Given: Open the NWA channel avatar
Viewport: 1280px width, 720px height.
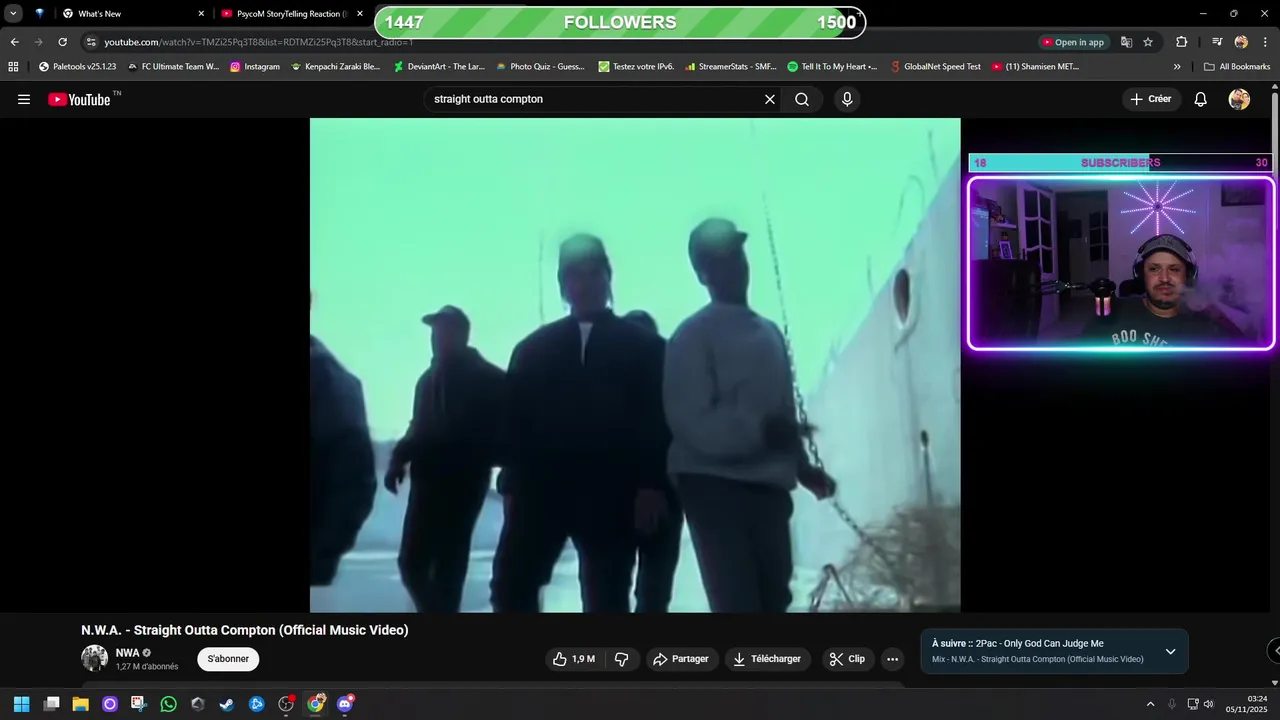Looking at the screenshot, I should pos(95,658).
